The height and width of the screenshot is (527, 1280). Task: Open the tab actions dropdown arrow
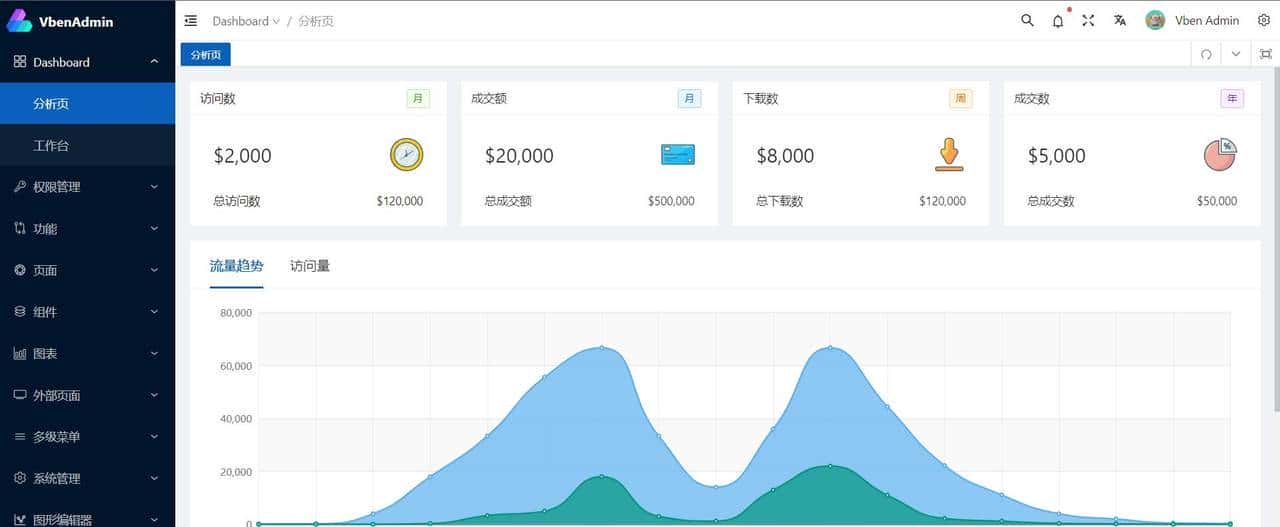tap(1236, 54)
